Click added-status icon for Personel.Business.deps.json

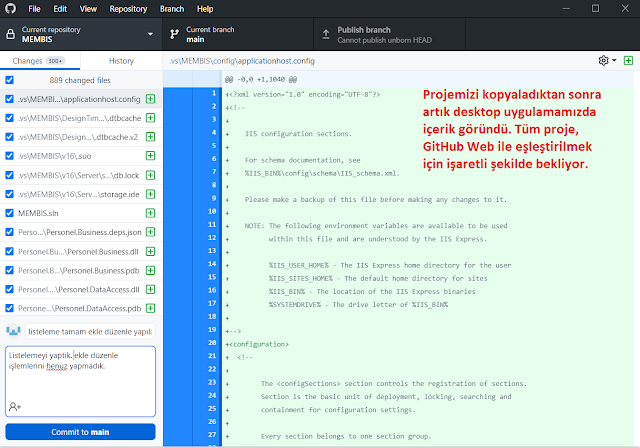point(151,232)
